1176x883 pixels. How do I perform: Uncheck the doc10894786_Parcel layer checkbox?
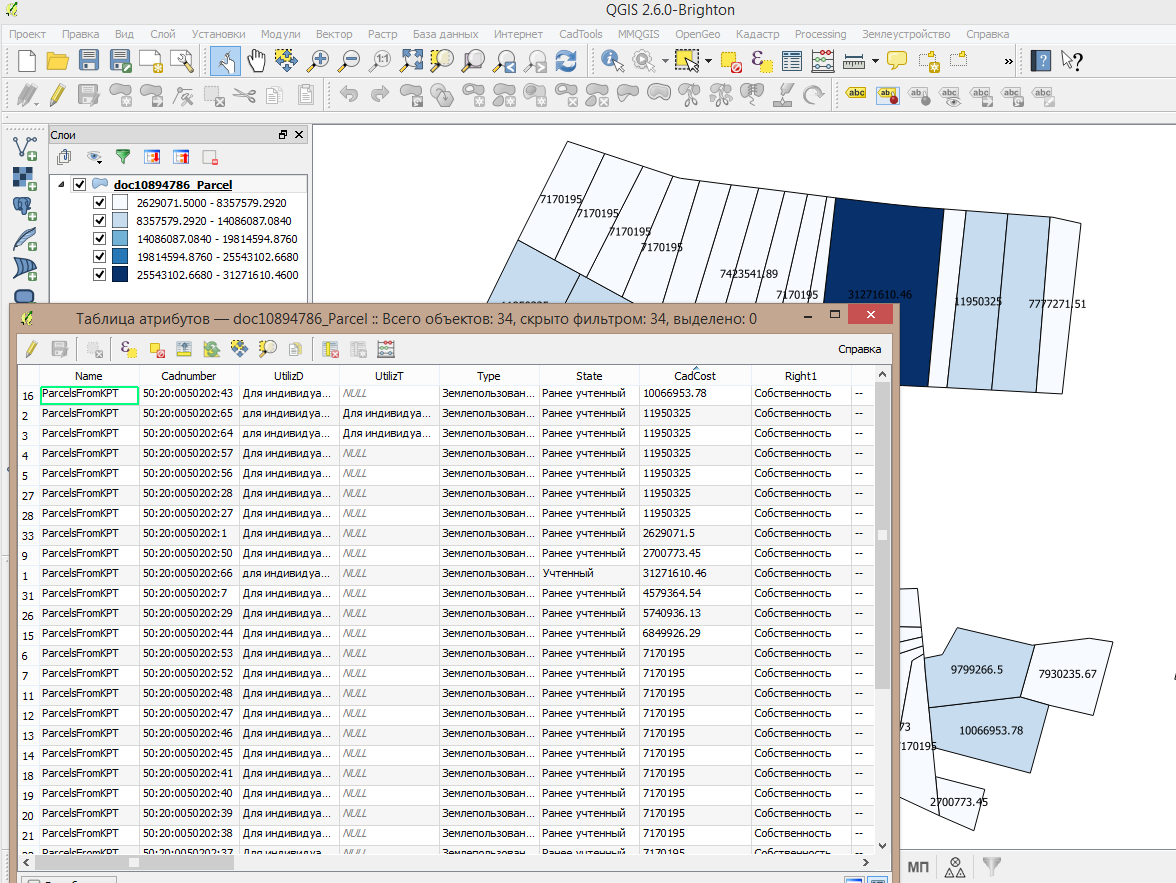click(80, 185)
